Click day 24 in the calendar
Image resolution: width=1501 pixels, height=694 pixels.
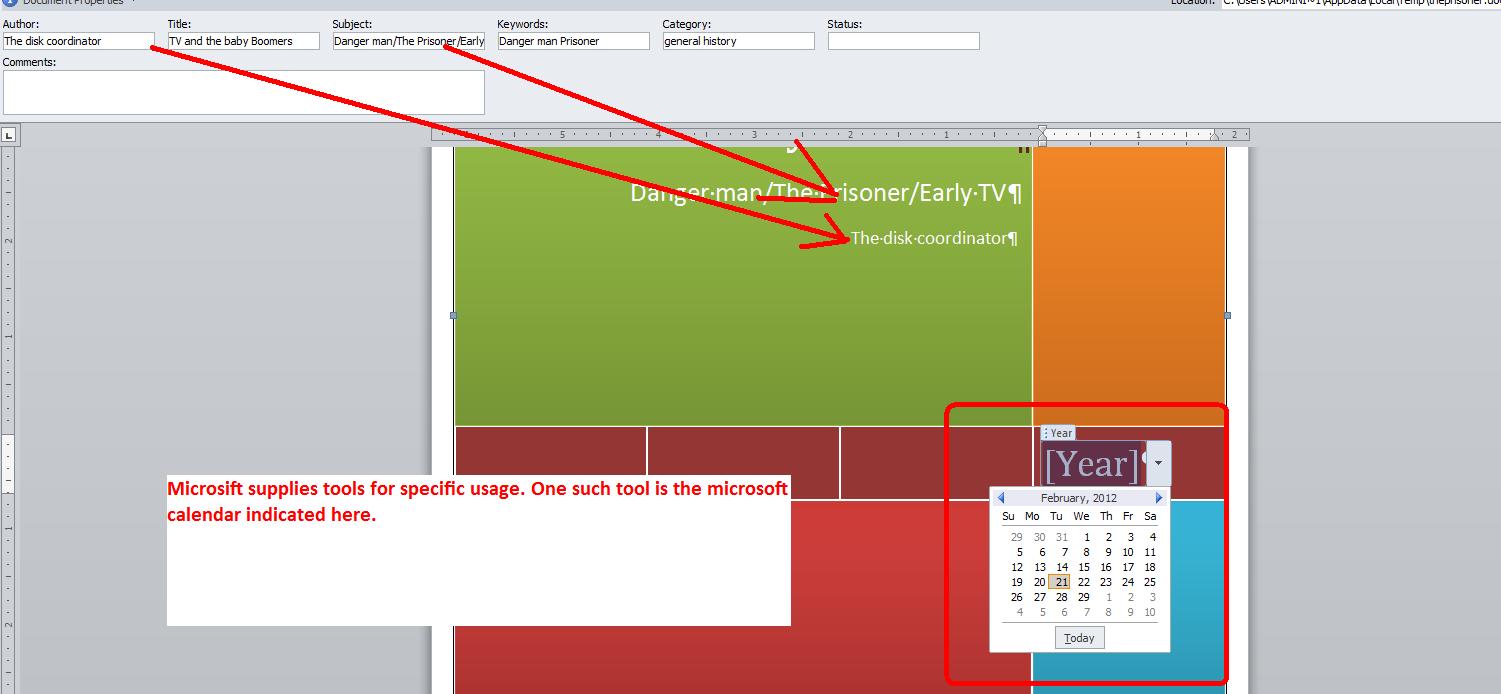(1128, 582)
